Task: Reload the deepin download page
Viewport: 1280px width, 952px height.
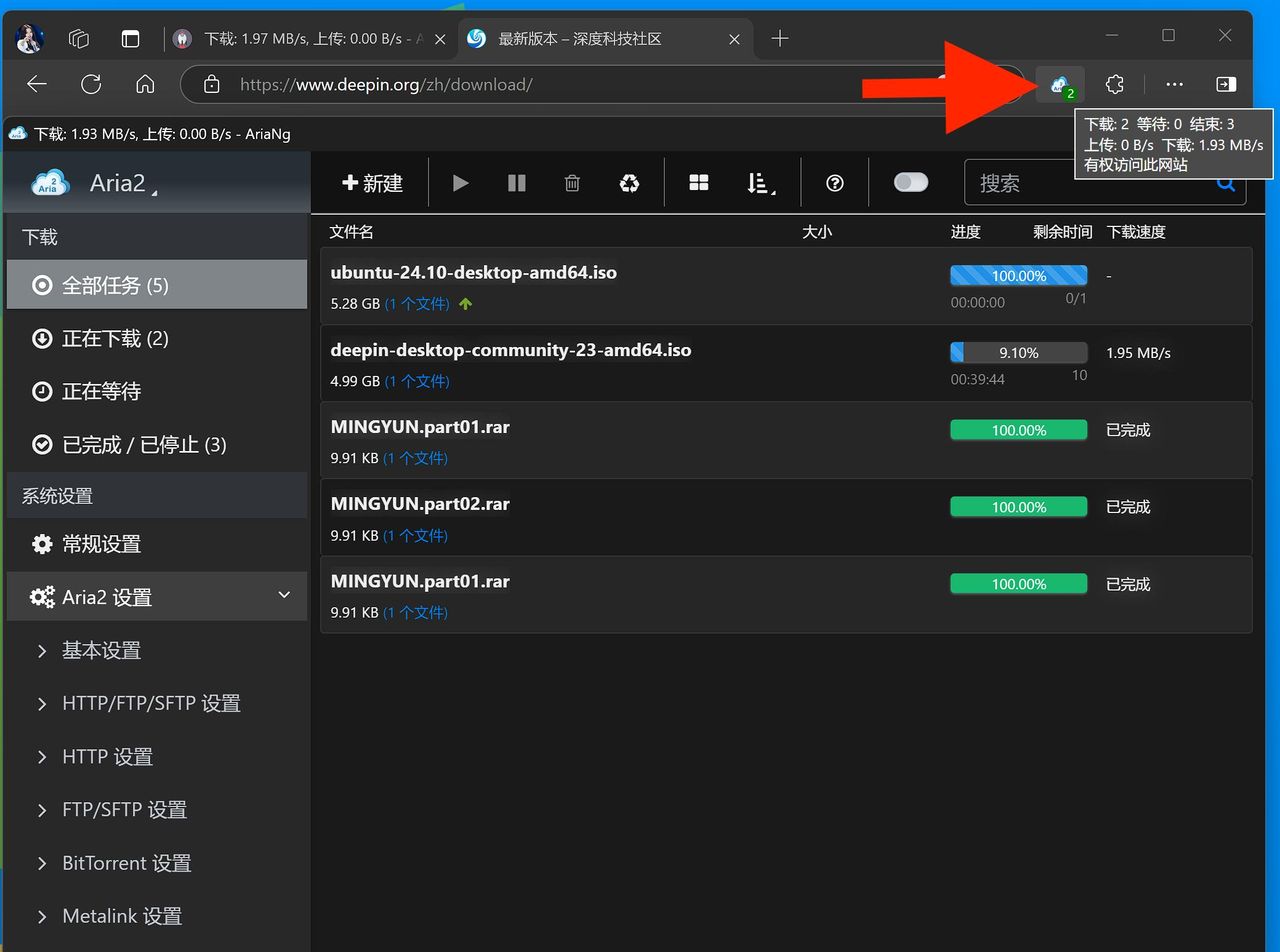Action: point(91,85)
